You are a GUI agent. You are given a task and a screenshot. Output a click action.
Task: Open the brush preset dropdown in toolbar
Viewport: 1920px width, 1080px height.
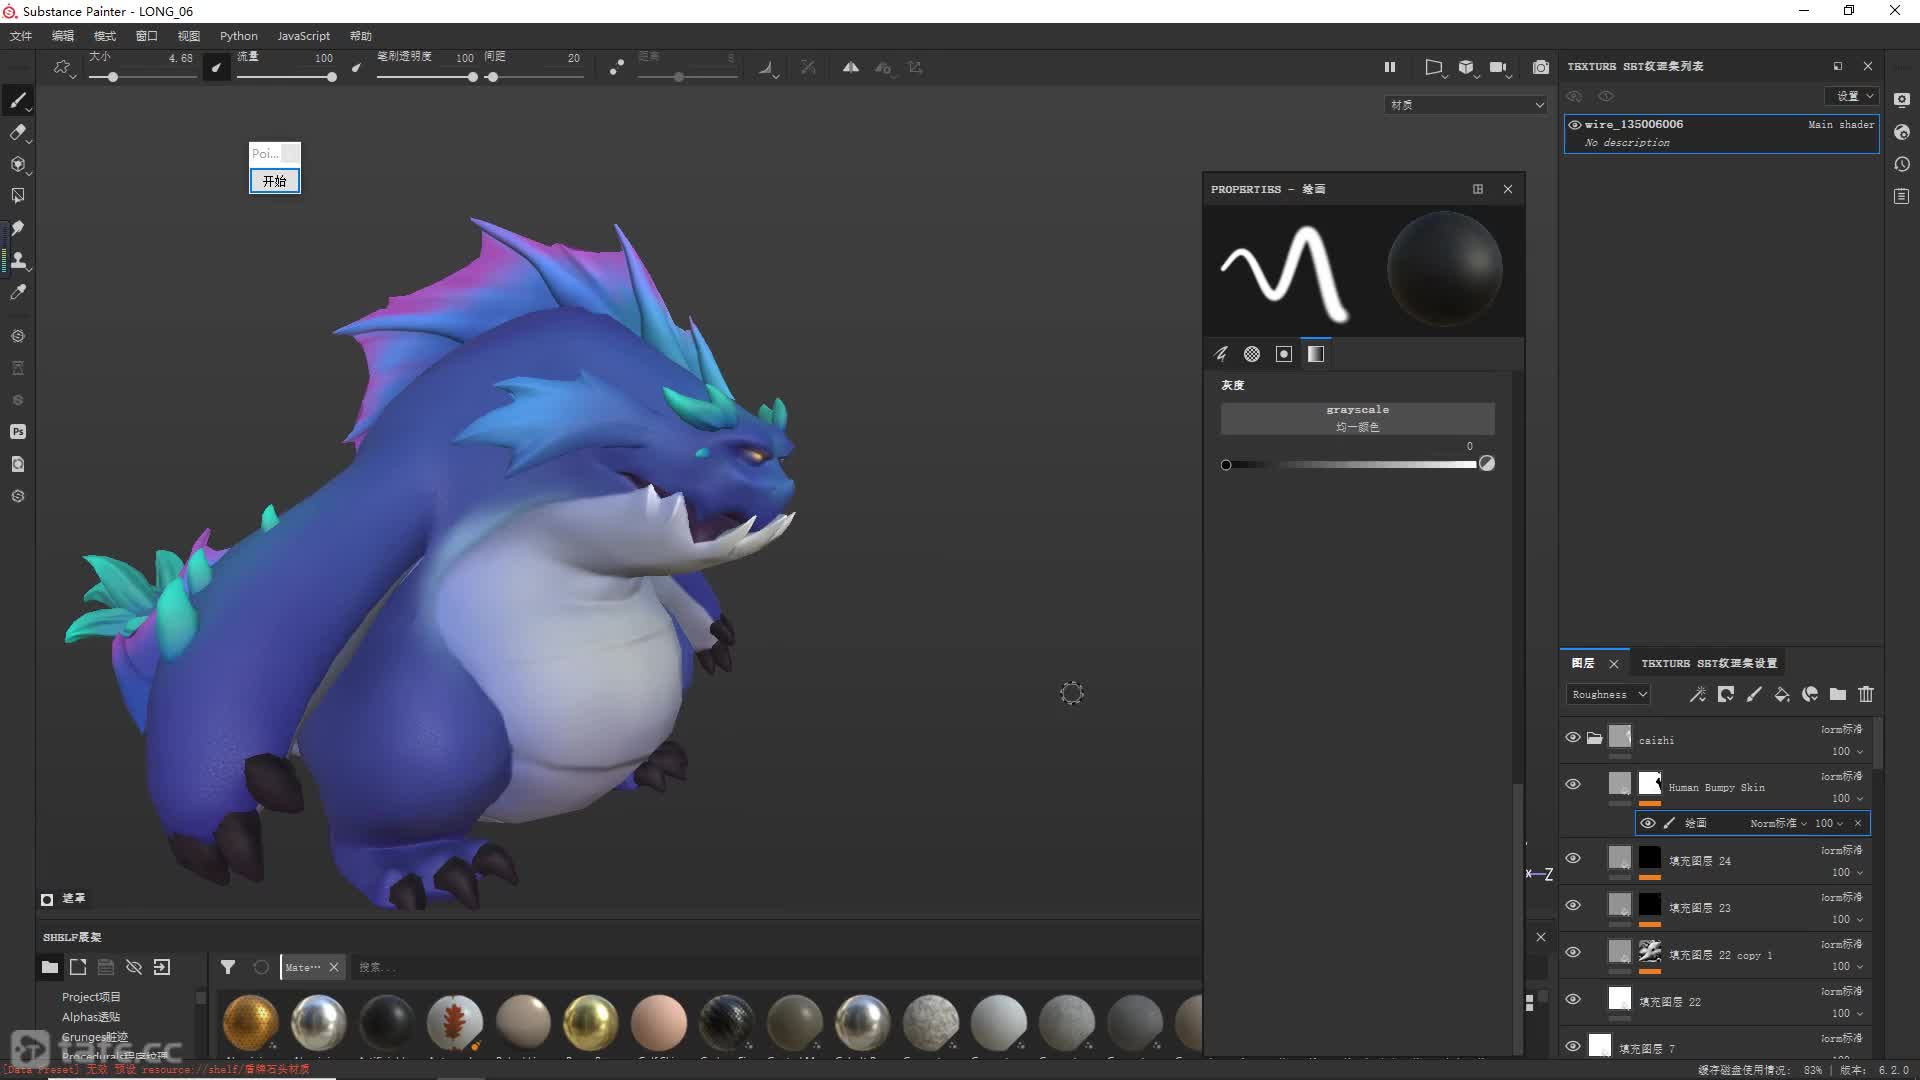tap(65, 68)
